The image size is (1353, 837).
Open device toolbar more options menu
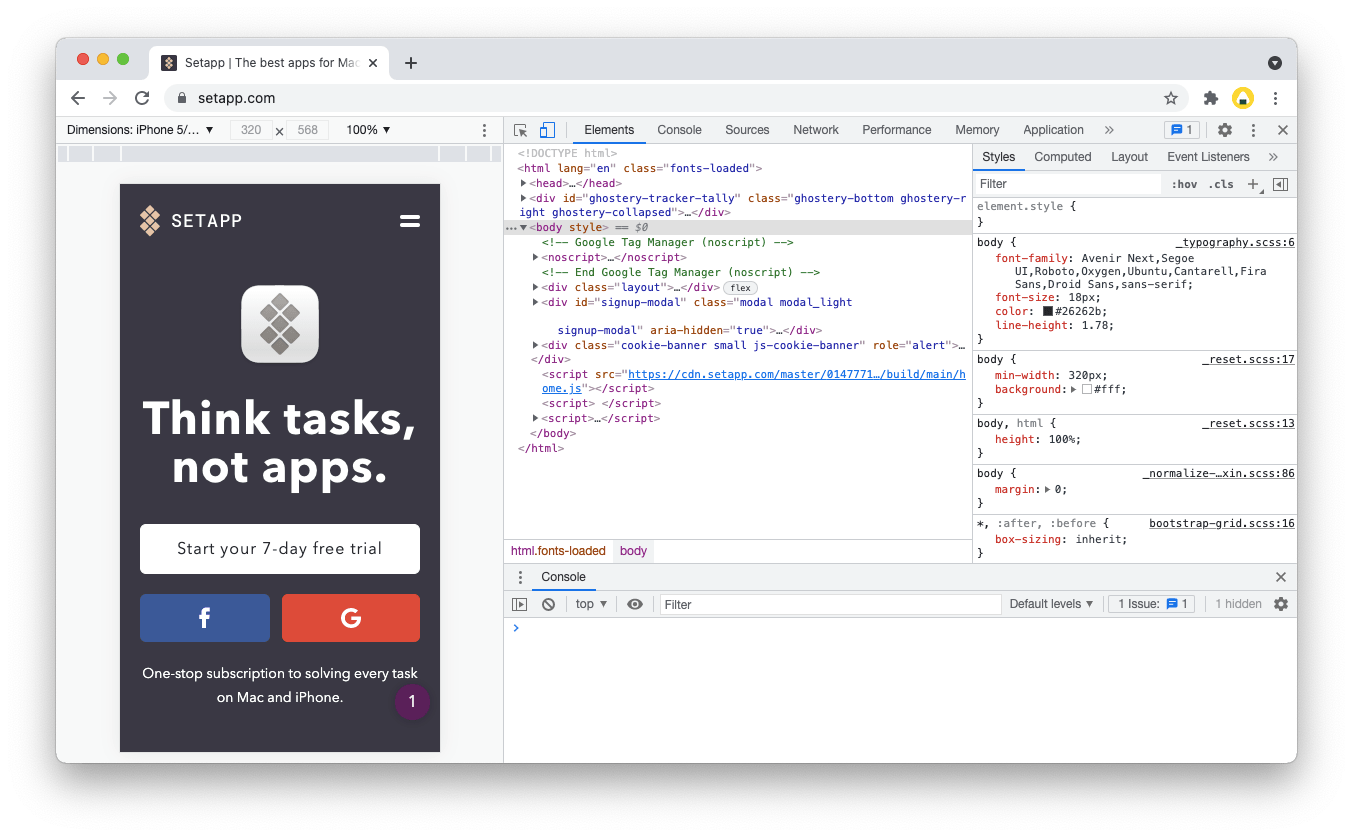click(x=485, y=130)
